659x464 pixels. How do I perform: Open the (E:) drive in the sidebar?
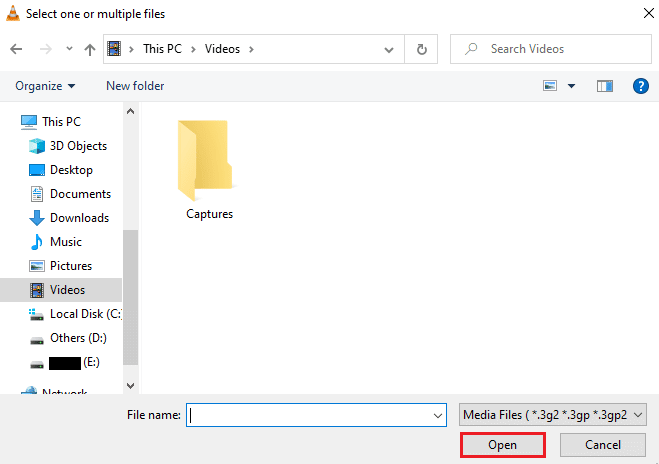(x=74, y=362)
